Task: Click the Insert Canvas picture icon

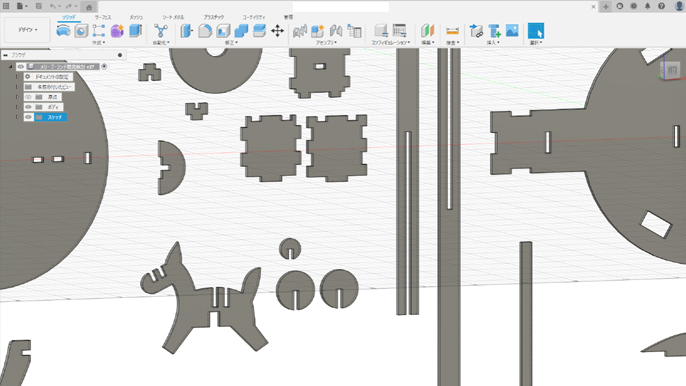Action: pyautogui.click(x=512, y=31)
